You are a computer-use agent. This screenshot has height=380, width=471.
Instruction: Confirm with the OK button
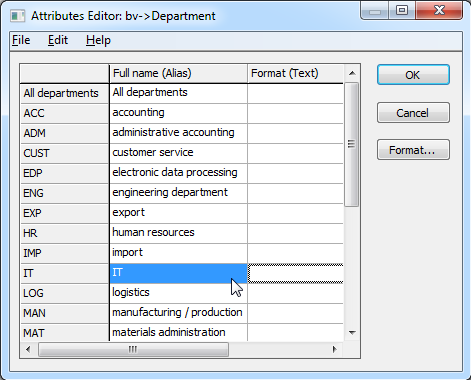click(413, 75)
